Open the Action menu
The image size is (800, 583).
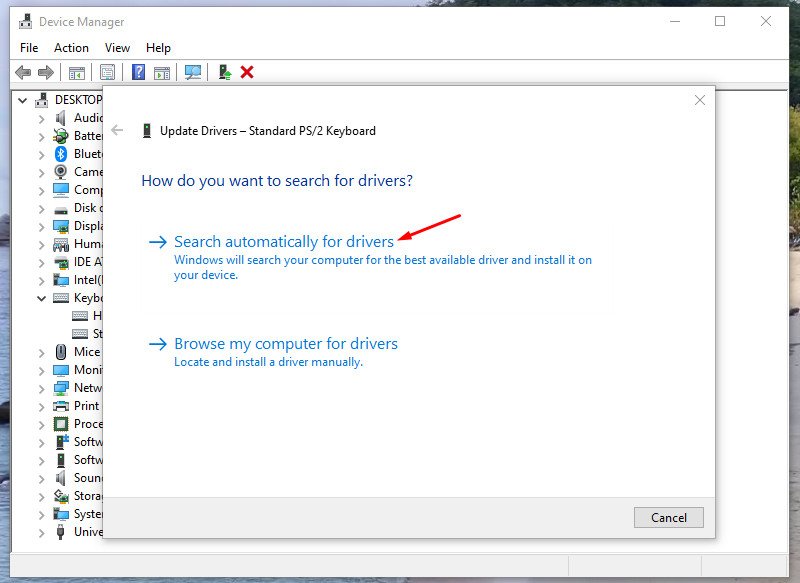(71, 47)
